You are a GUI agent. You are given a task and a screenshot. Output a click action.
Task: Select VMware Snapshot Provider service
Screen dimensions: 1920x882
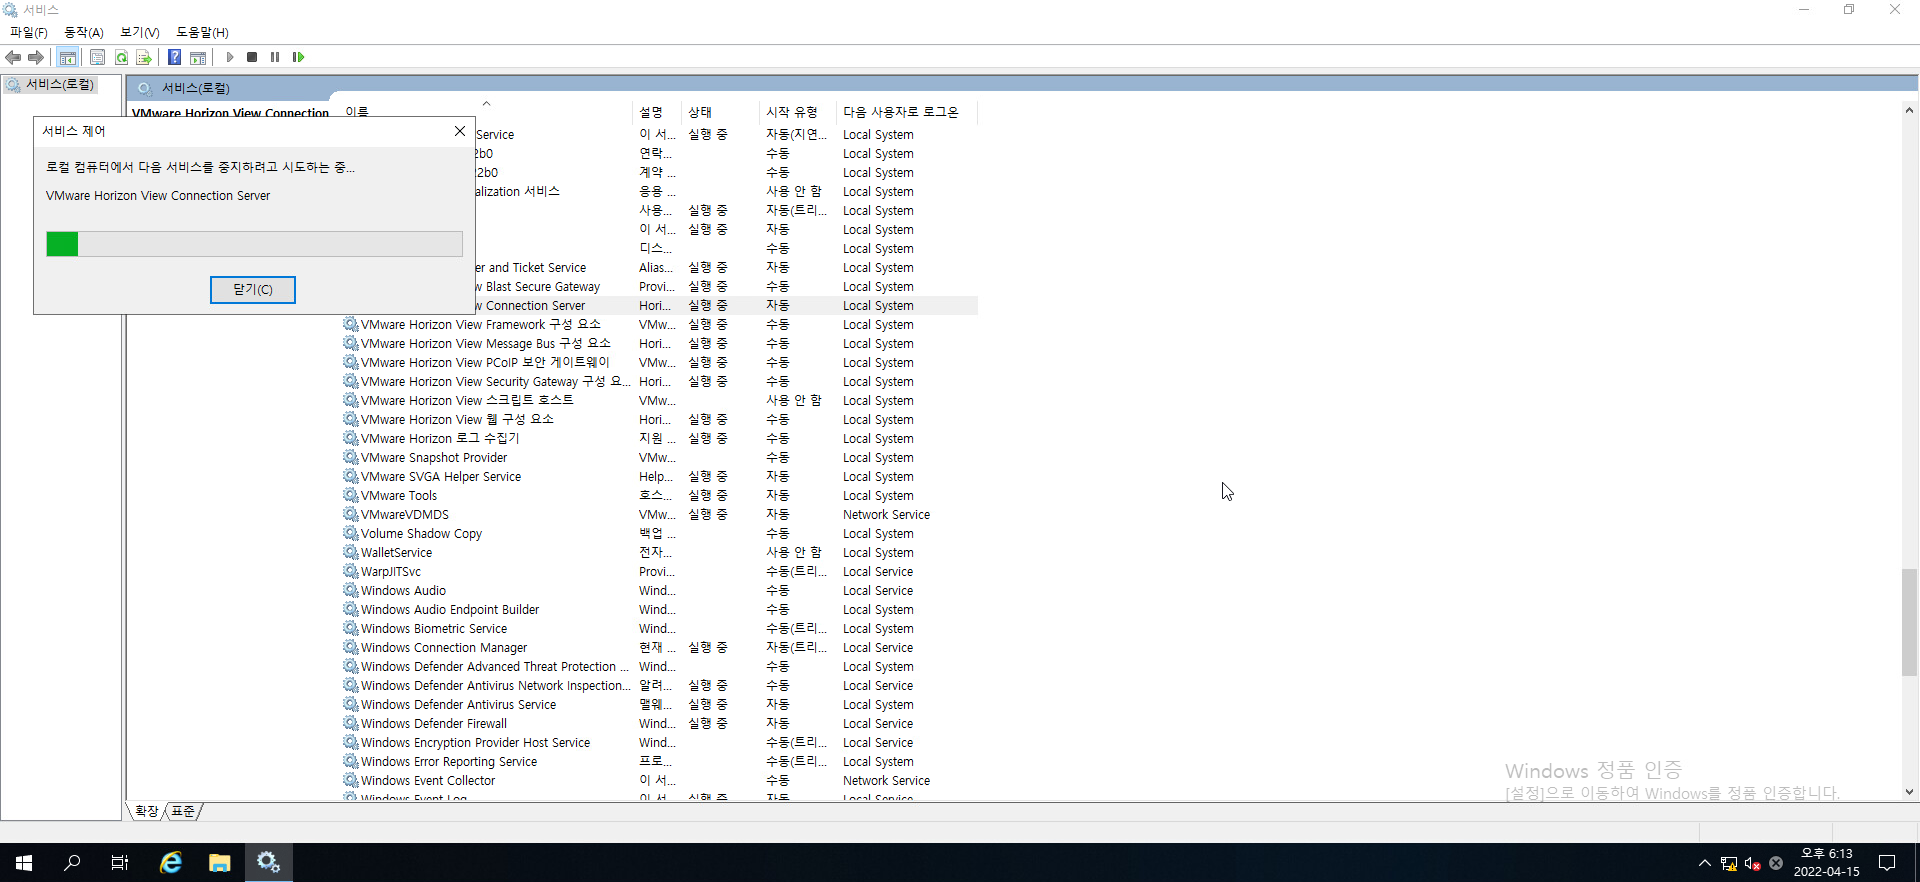[660, 458]
